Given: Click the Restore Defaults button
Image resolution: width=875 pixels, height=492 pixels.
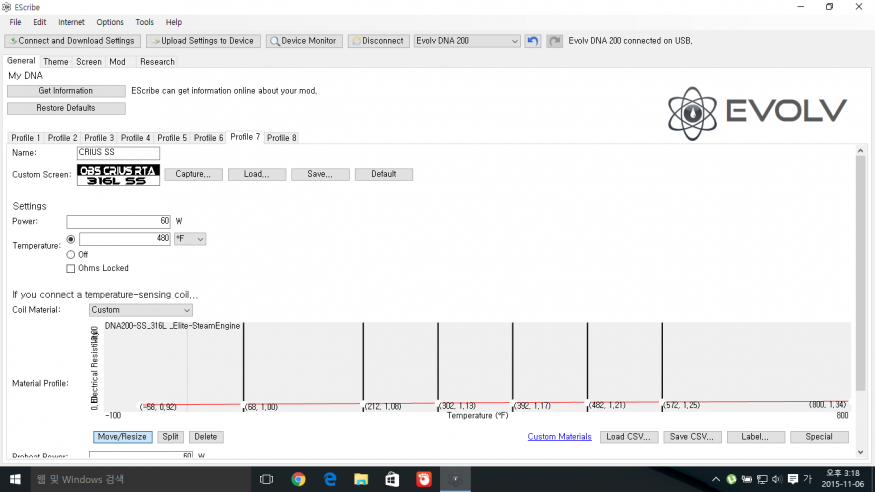Looking at the screenshot, I should pyautogui.click(x=66, y=108).
